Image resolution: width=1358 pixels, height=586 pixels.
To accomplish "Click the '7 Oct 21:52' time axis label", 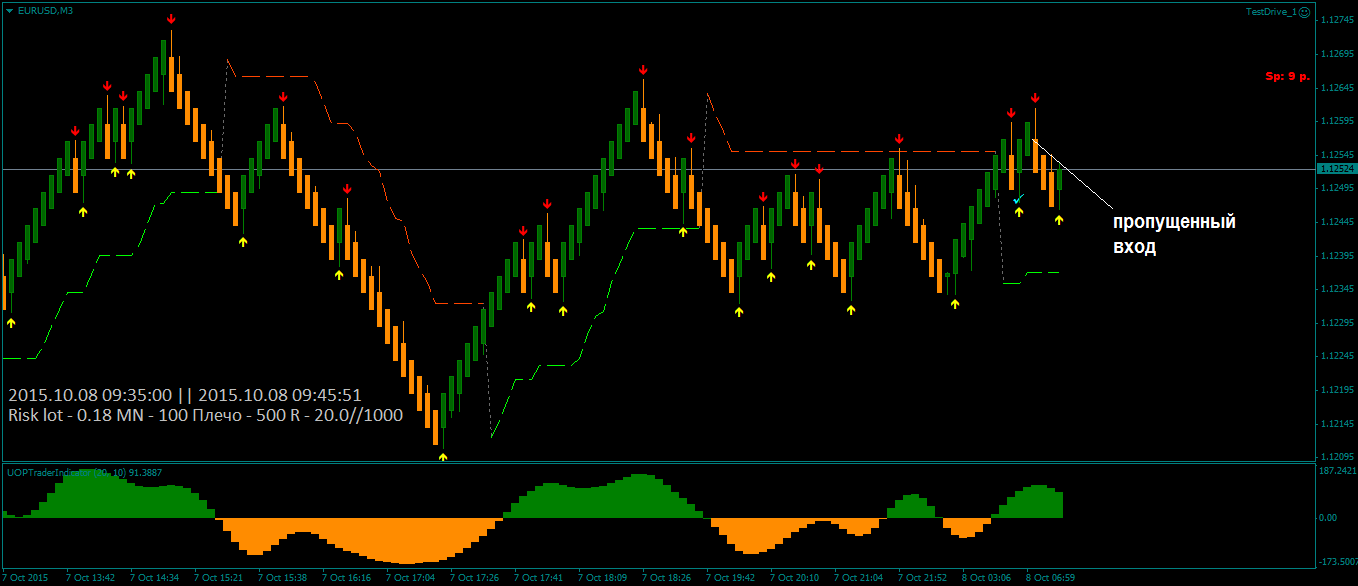I will point(922,578).
